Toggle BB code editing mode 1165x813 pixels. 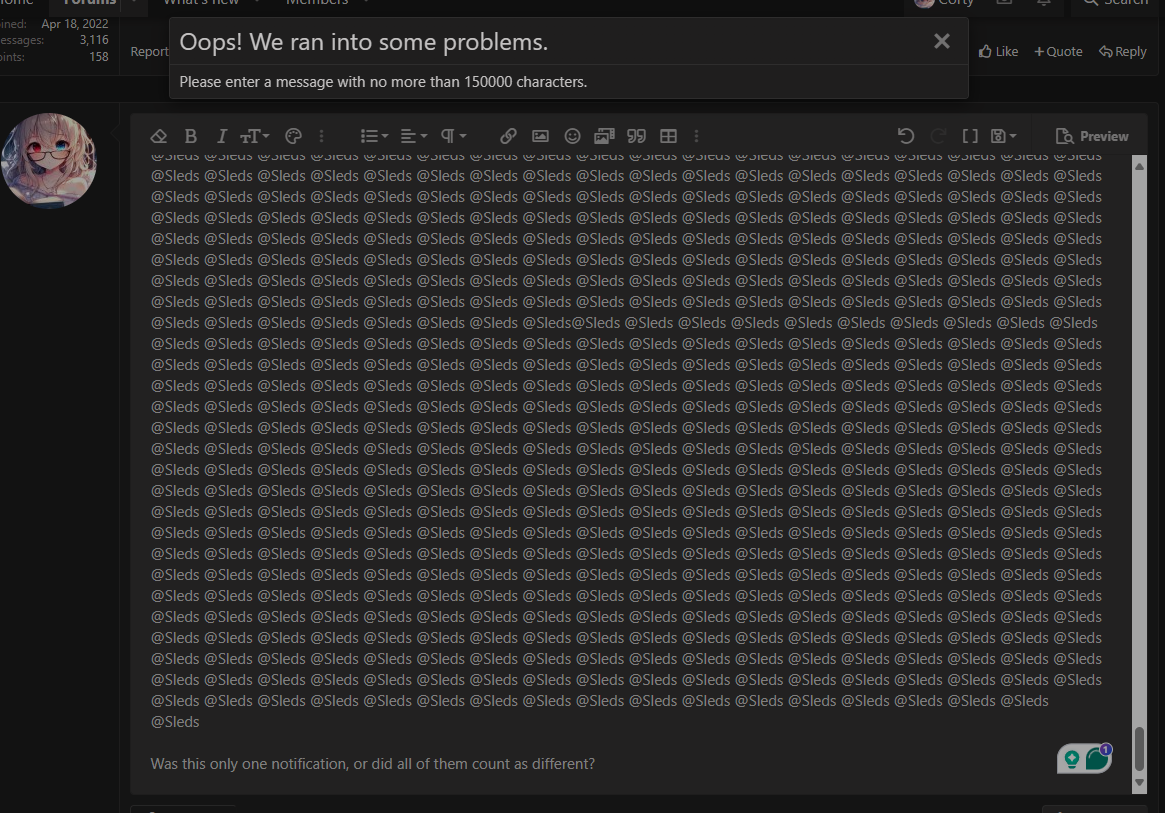(x=968, y=135)
